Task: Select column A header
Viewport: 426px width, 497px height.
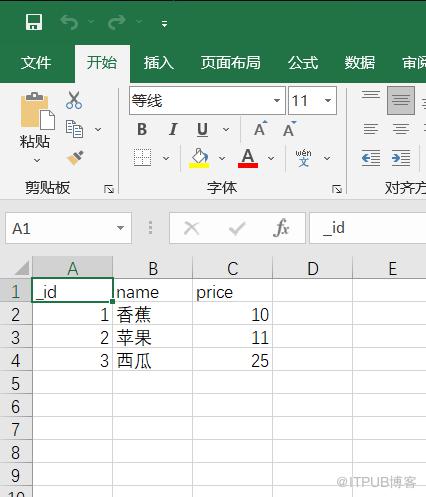Action: click(x=73, y=268)
